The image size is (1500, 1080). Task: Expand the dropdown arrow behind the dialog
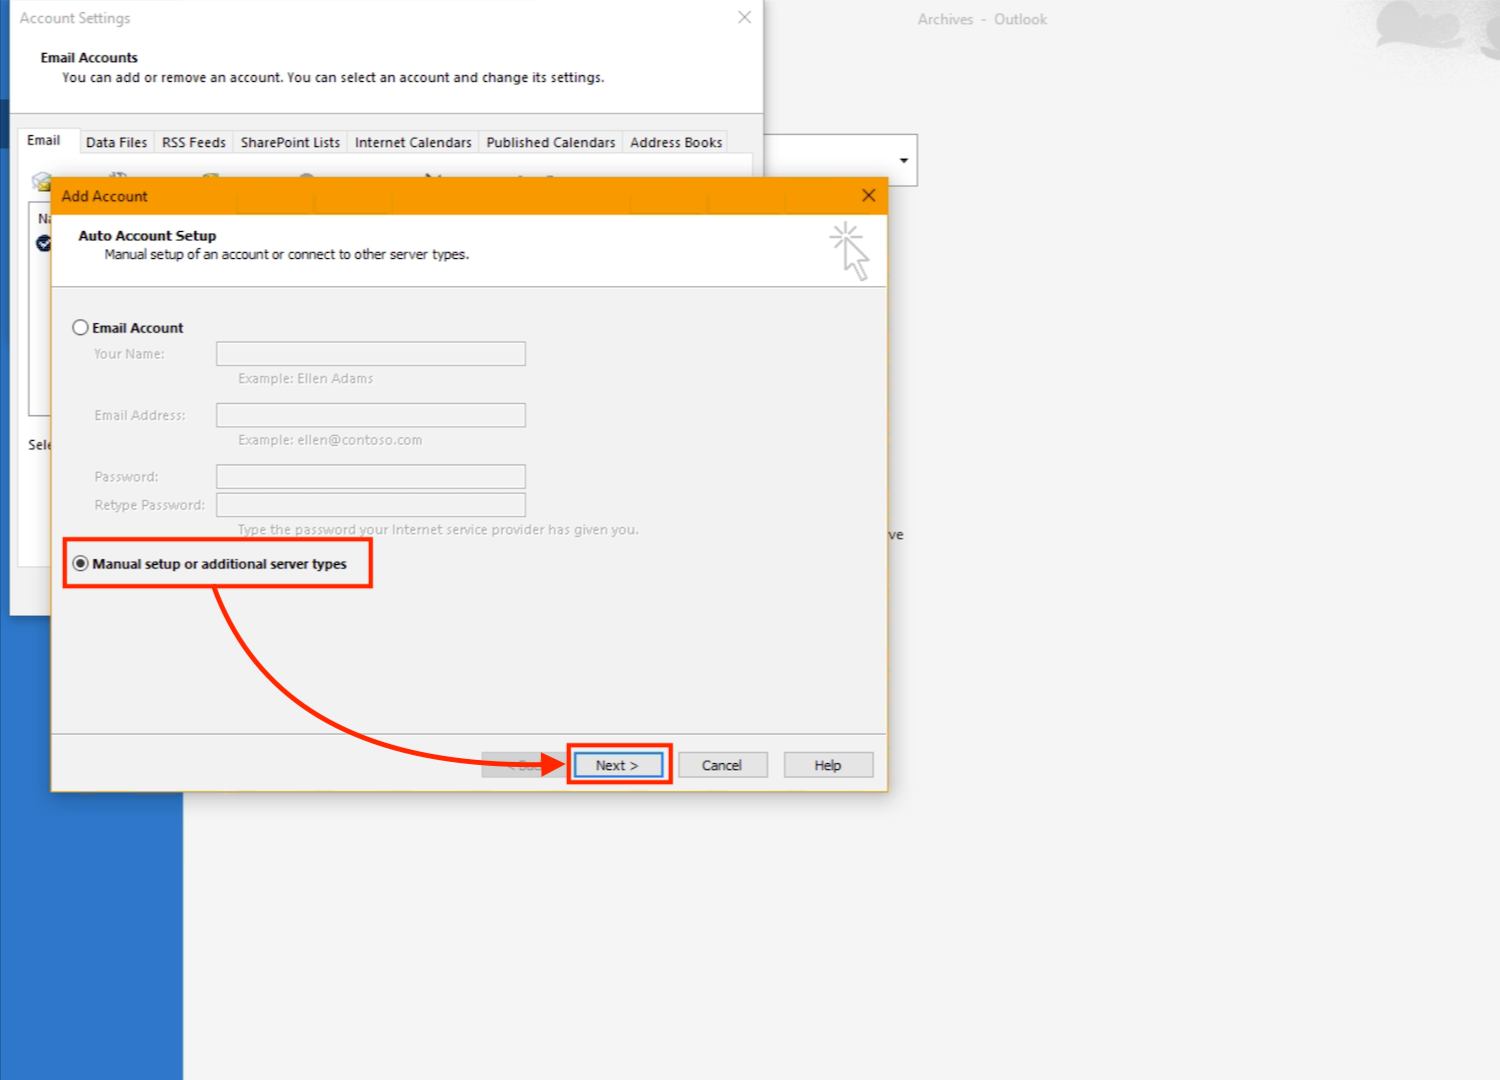[x=903, y=161]
